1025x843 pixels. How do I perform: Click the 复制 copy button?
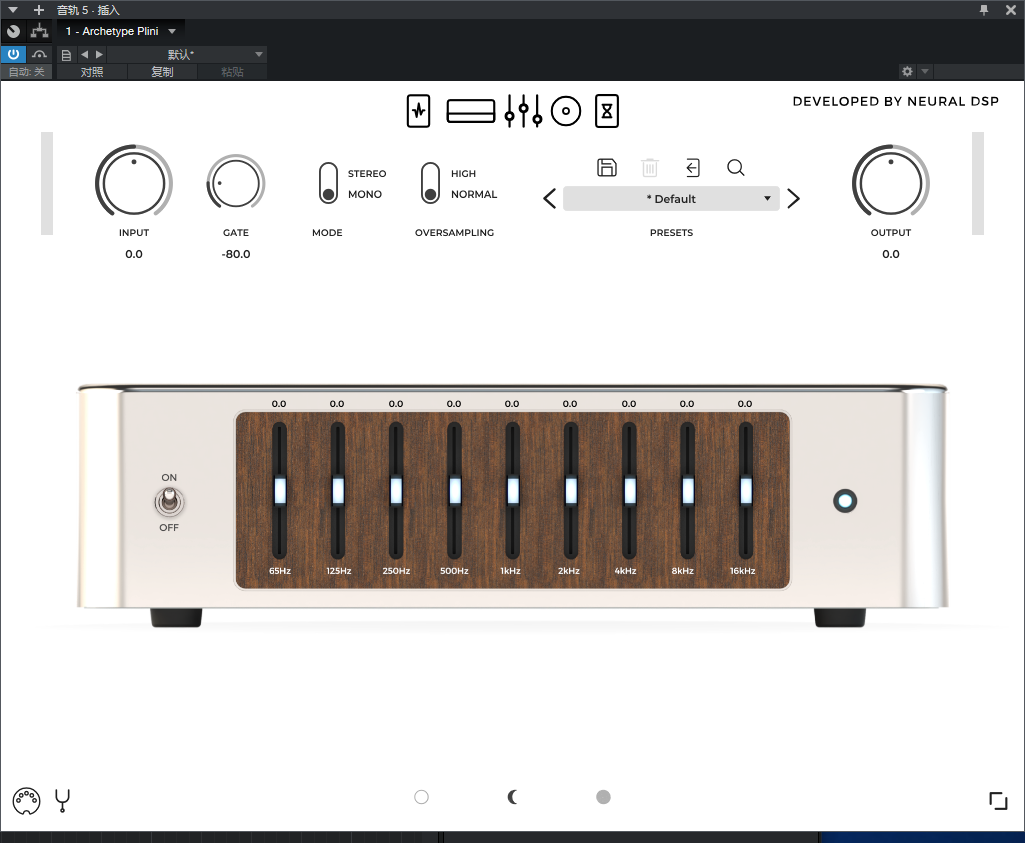tap(162, 72)
